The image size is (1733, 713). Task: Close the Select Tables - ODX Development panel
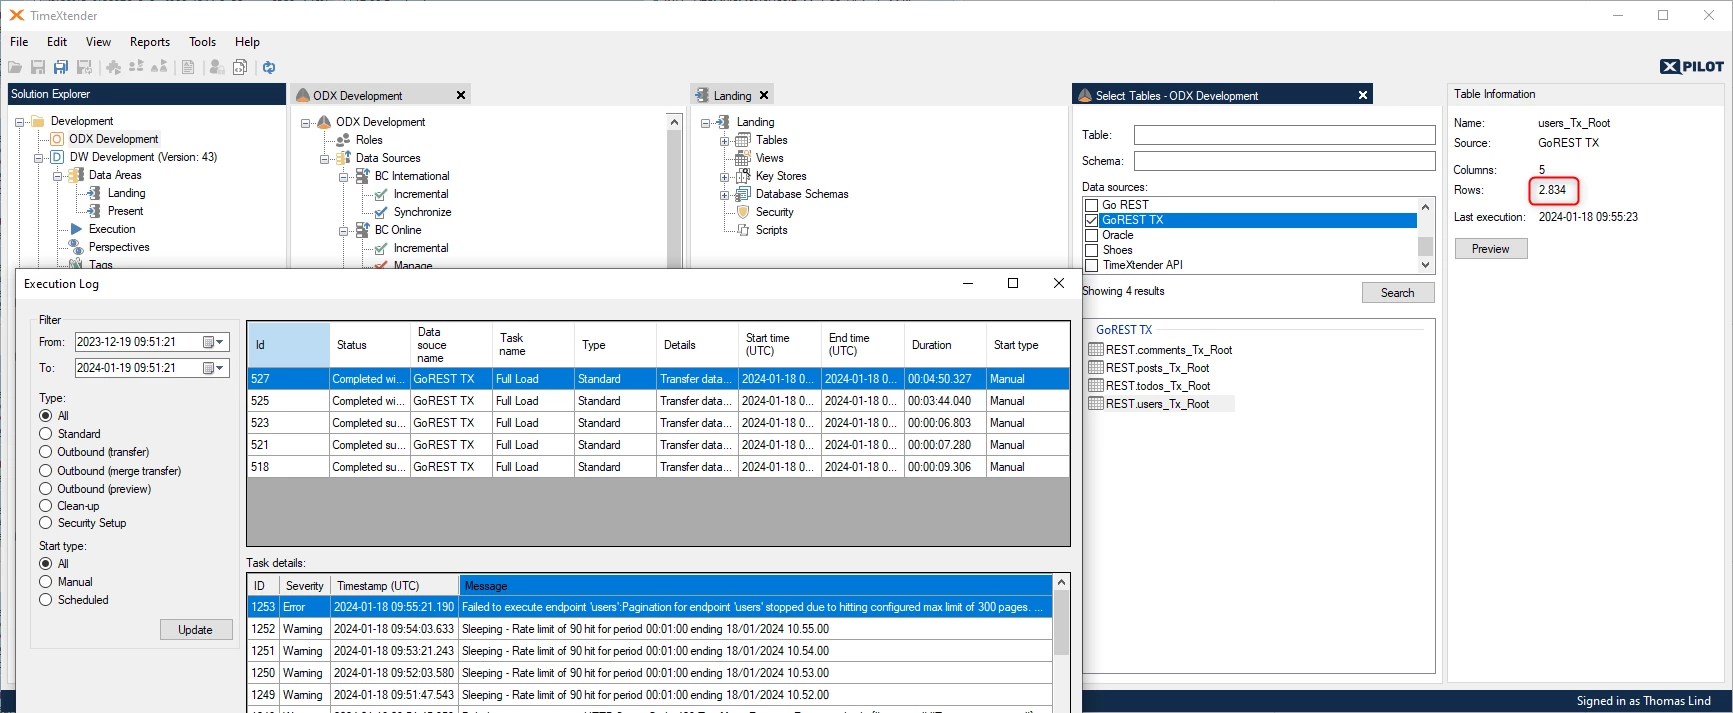click(x=1362, y=95)
